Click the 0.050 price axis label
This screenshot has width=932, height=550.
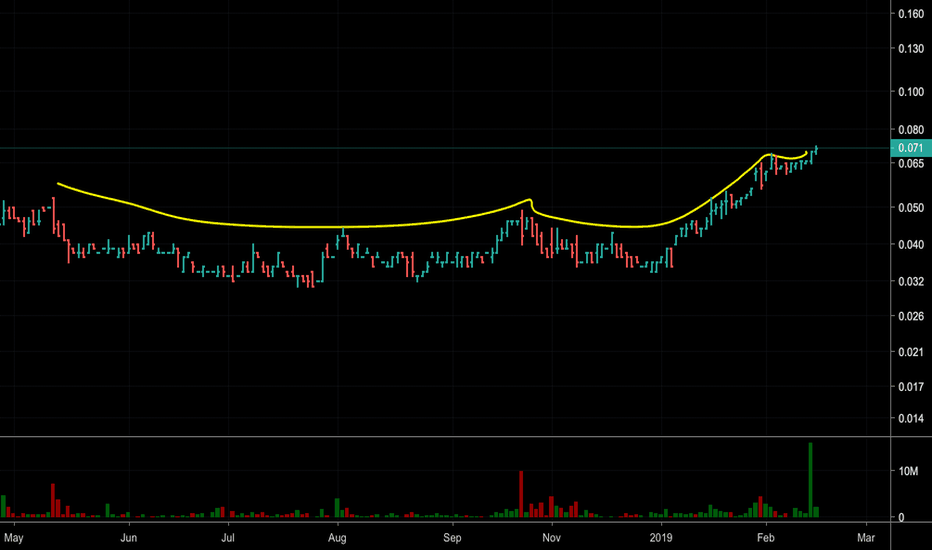[x=911, y=208]
